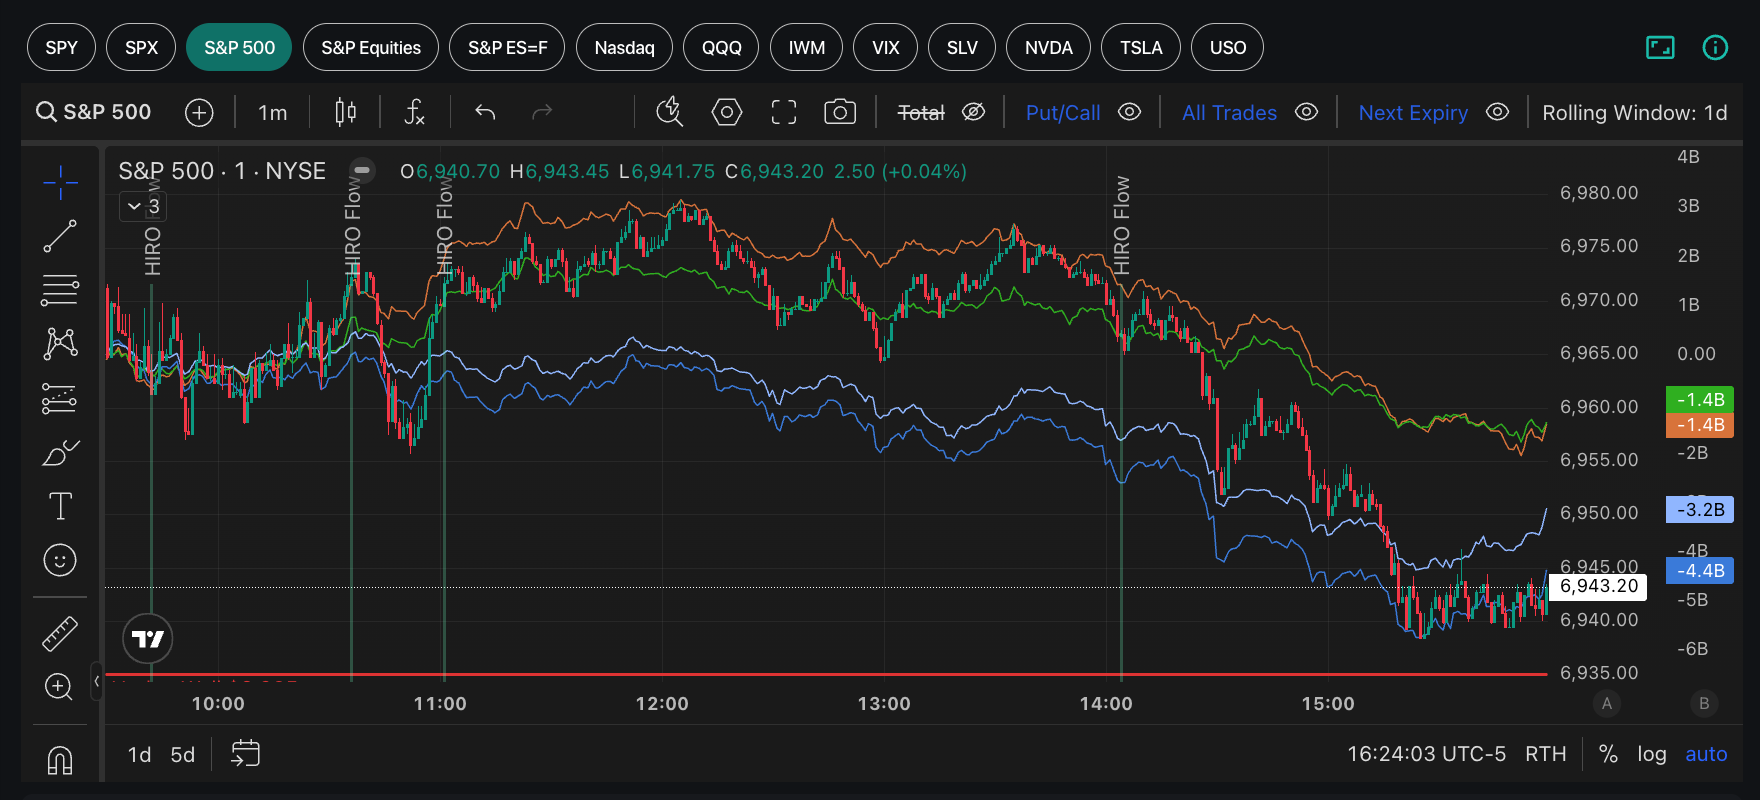Open the alert creation icon
Viewport: 1760px width, 800px height.
[669, 112]
